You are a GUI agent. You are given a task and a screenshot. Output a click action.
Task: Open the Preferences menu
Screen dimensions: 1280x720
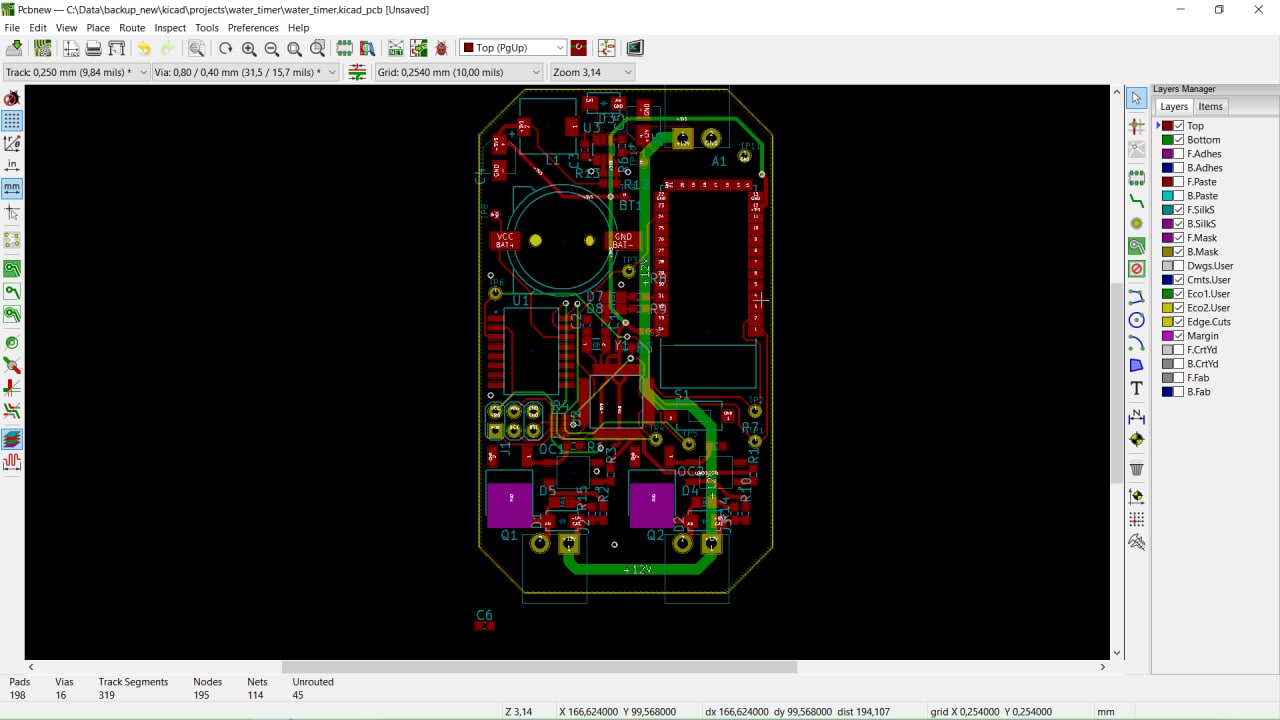[253, 28]
